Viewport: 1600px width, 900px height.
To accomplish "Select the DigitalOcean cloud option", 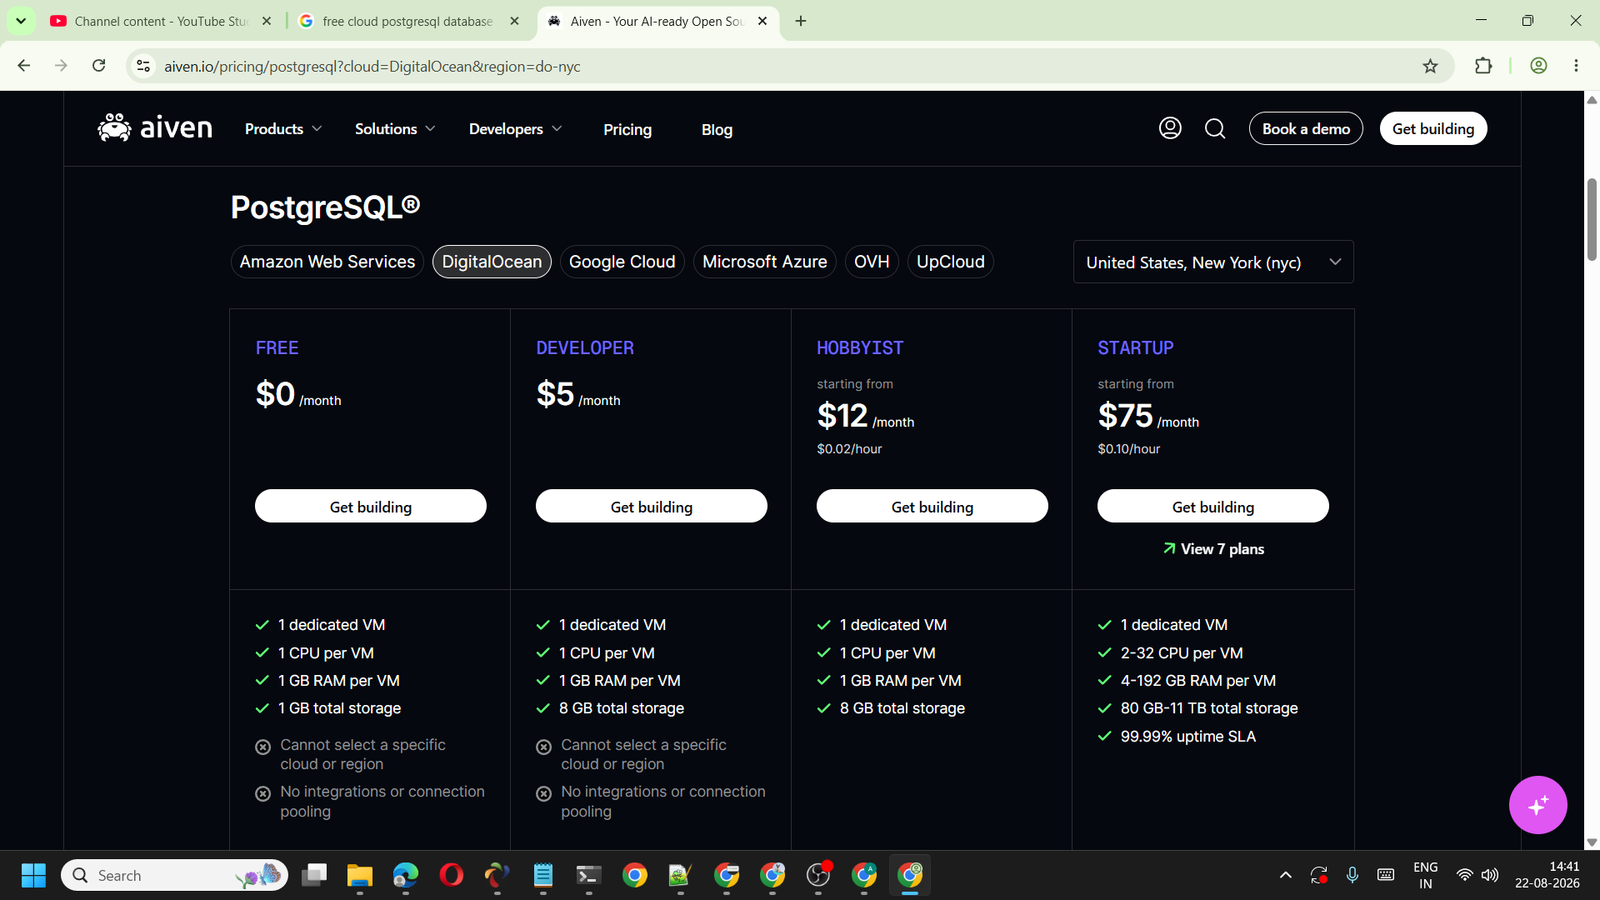I will 492,262.
